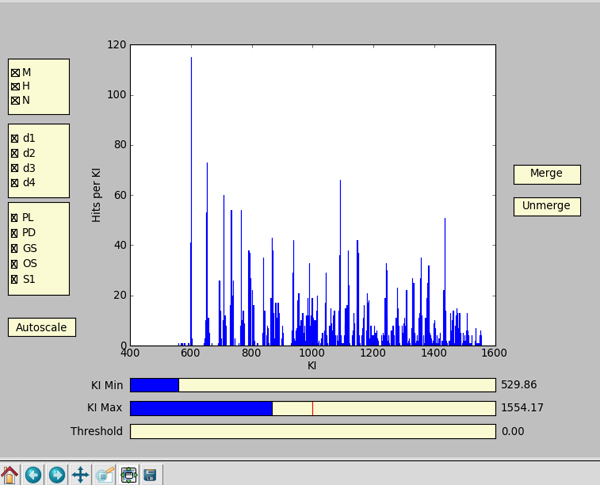Toggle the GS checkbox

coord(15,248)
